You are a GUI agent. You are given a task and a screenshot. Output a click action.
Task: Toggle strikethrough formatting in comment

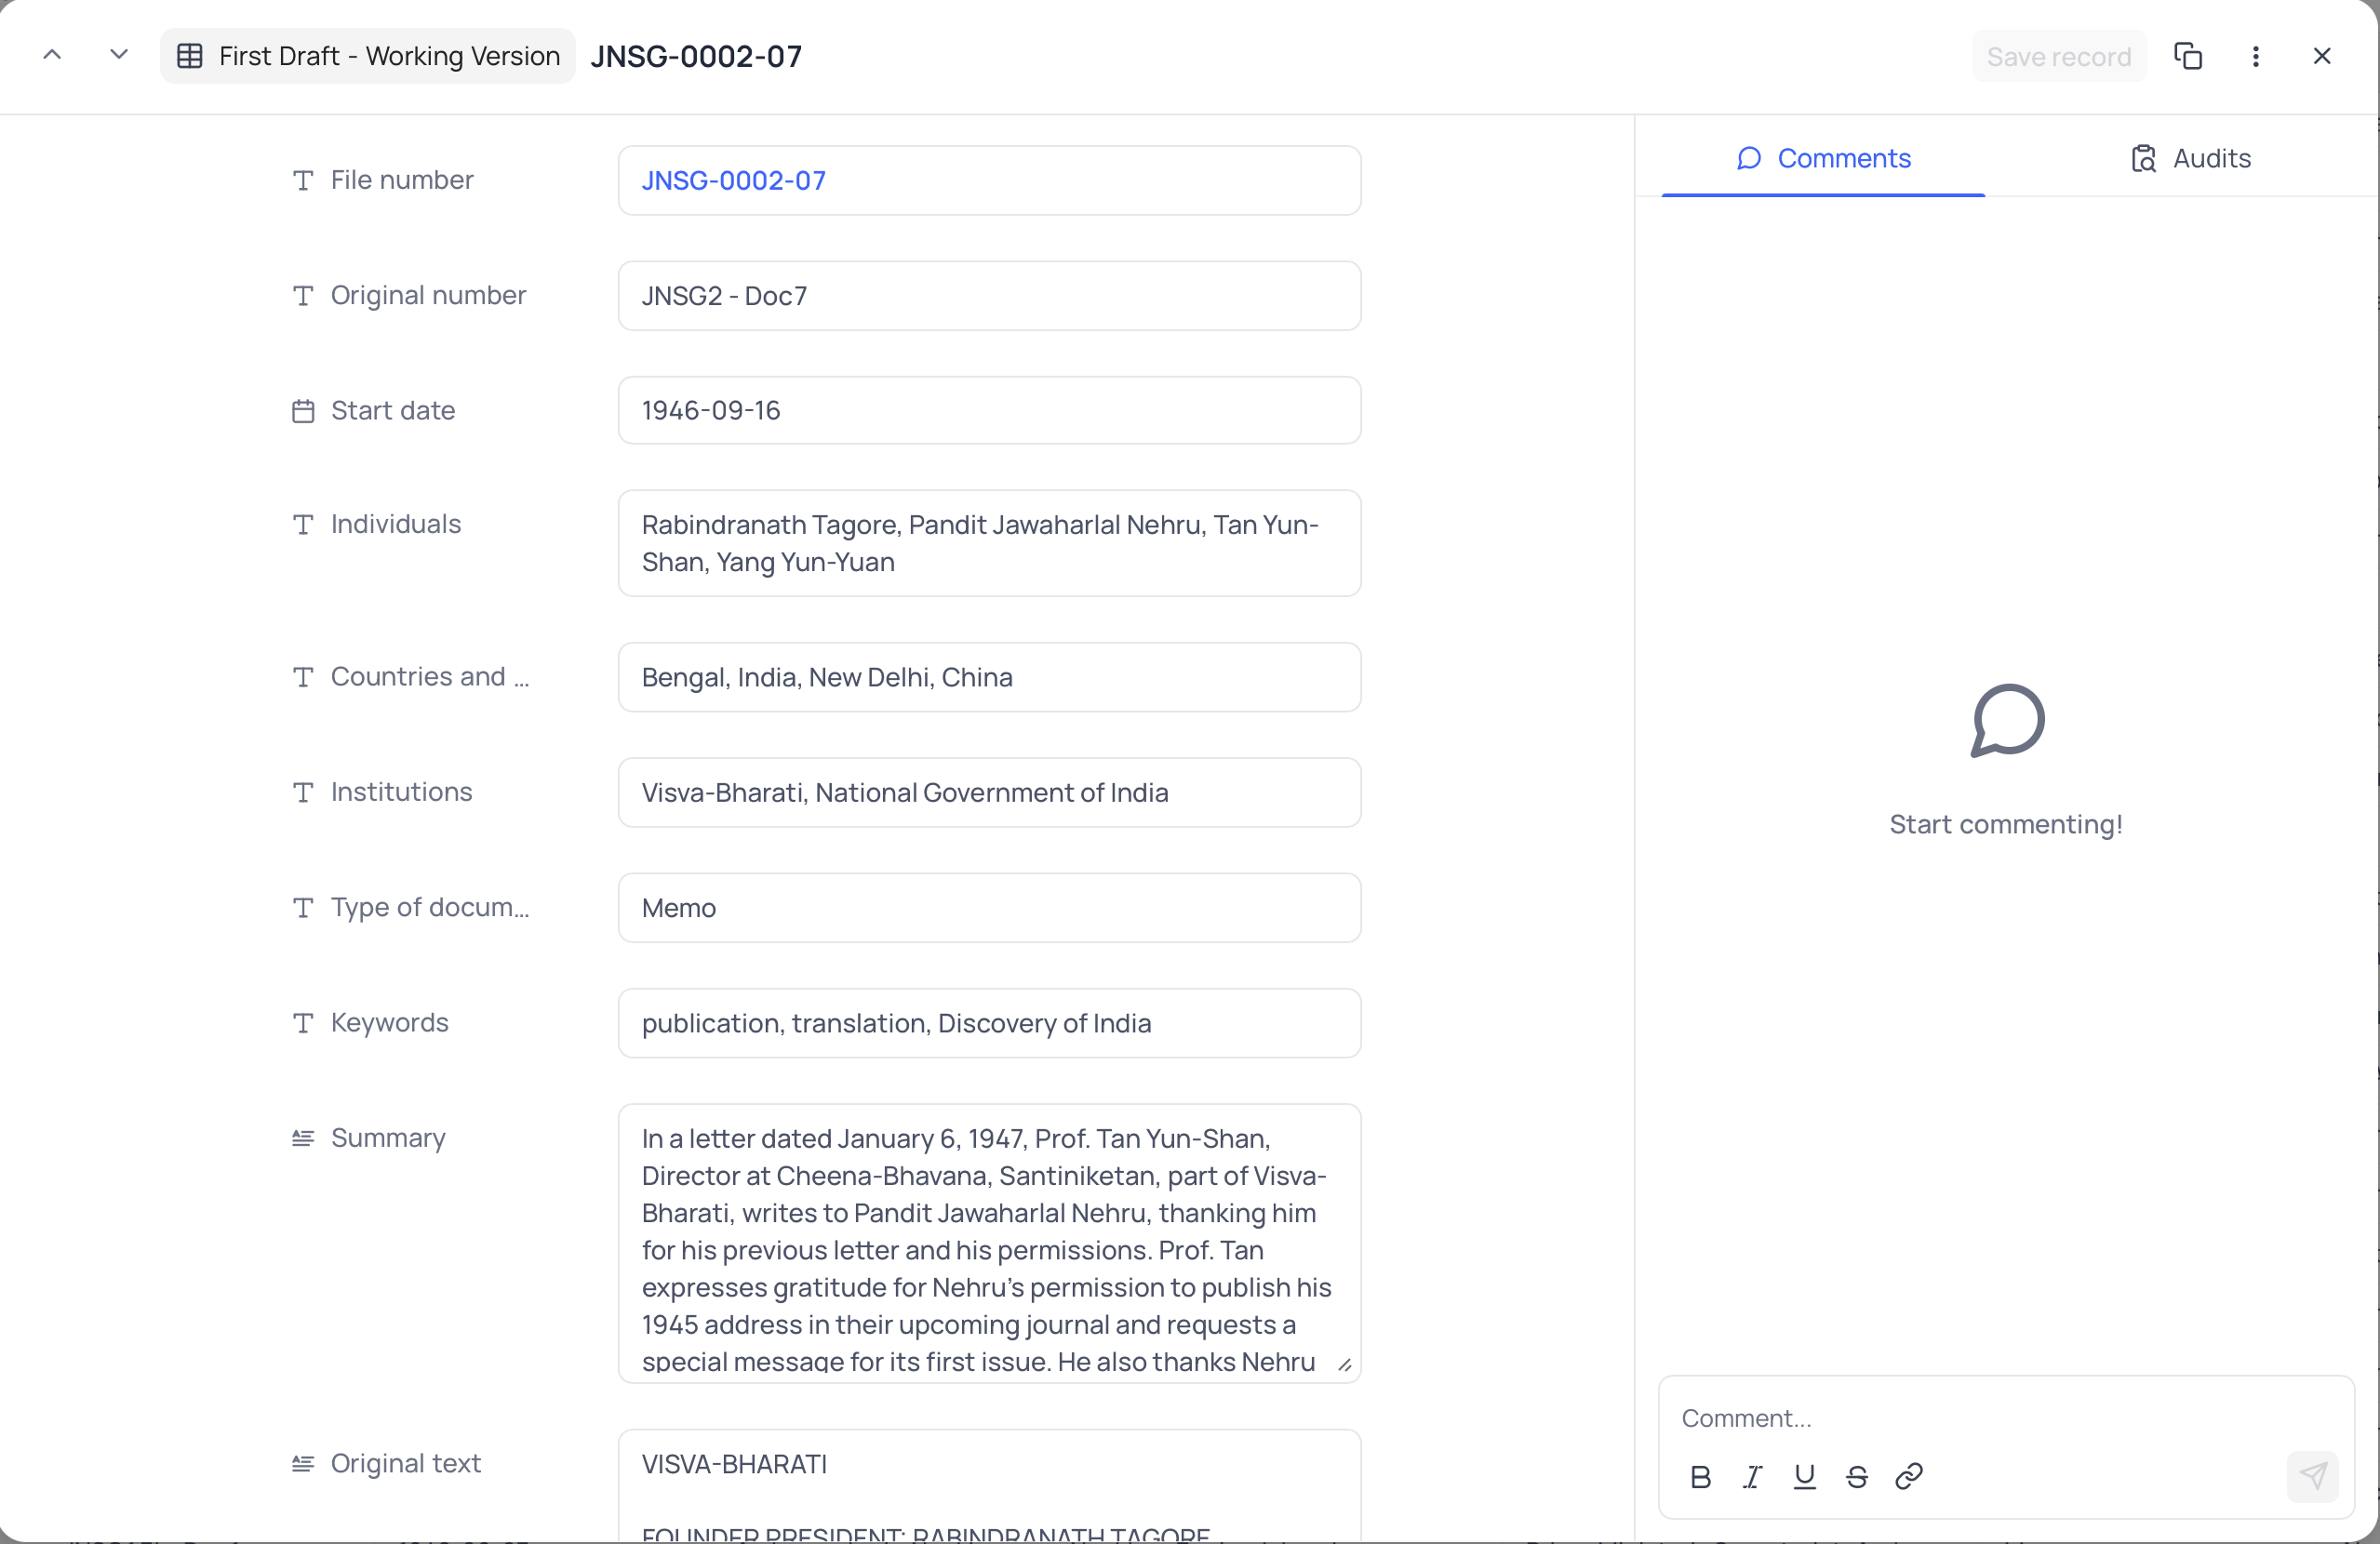(1856, 1476)
